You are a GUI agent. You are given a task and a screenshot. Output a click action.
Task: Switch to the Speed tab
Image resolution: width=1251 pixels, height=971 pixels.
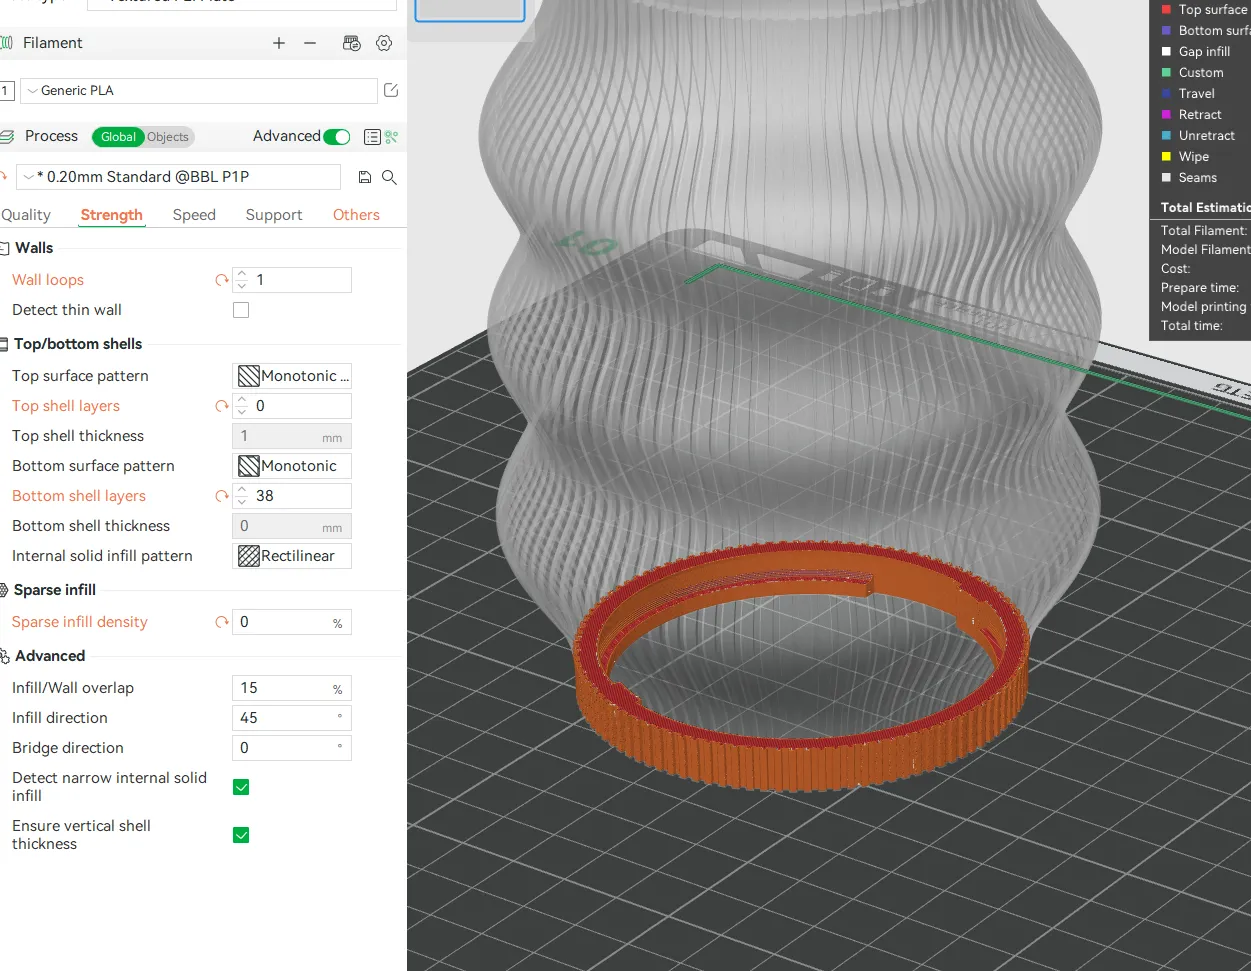coord(194,215)
